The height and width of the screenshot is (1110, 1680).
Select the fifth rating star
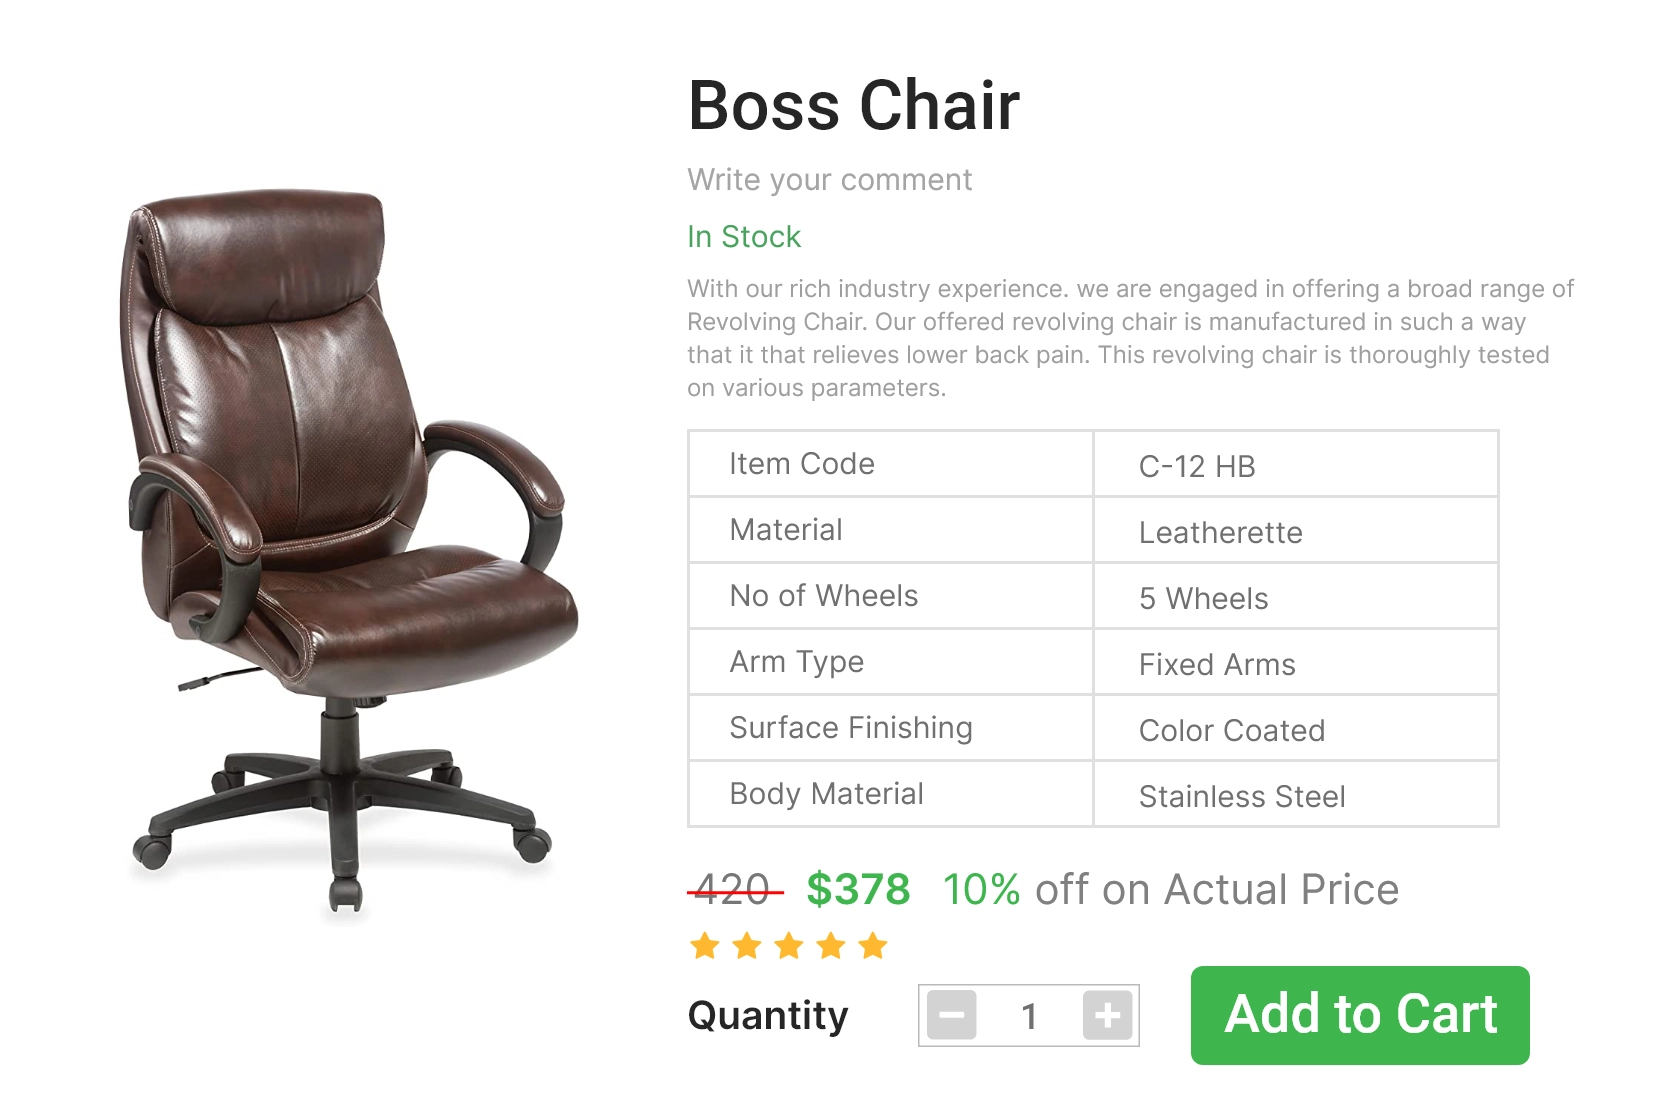pos(873,946)
